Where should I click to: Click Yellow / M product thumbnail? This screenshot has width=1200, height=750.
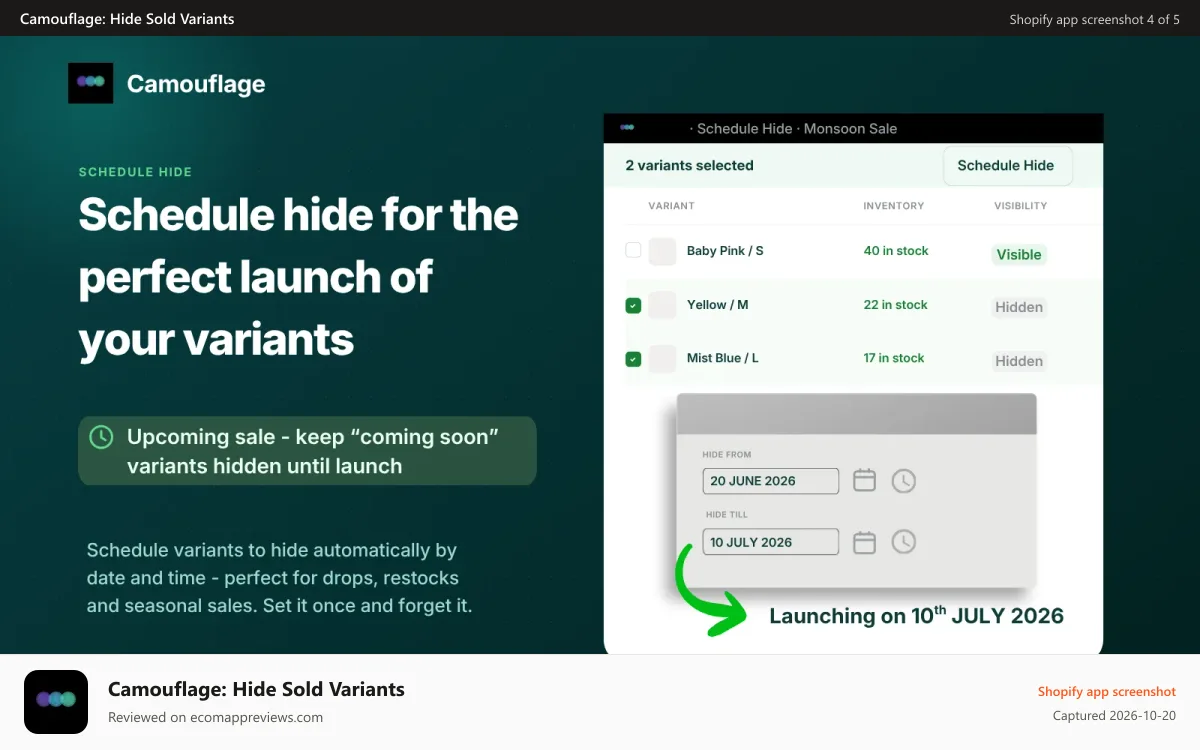pyautogui.click(x=662, y=305)
